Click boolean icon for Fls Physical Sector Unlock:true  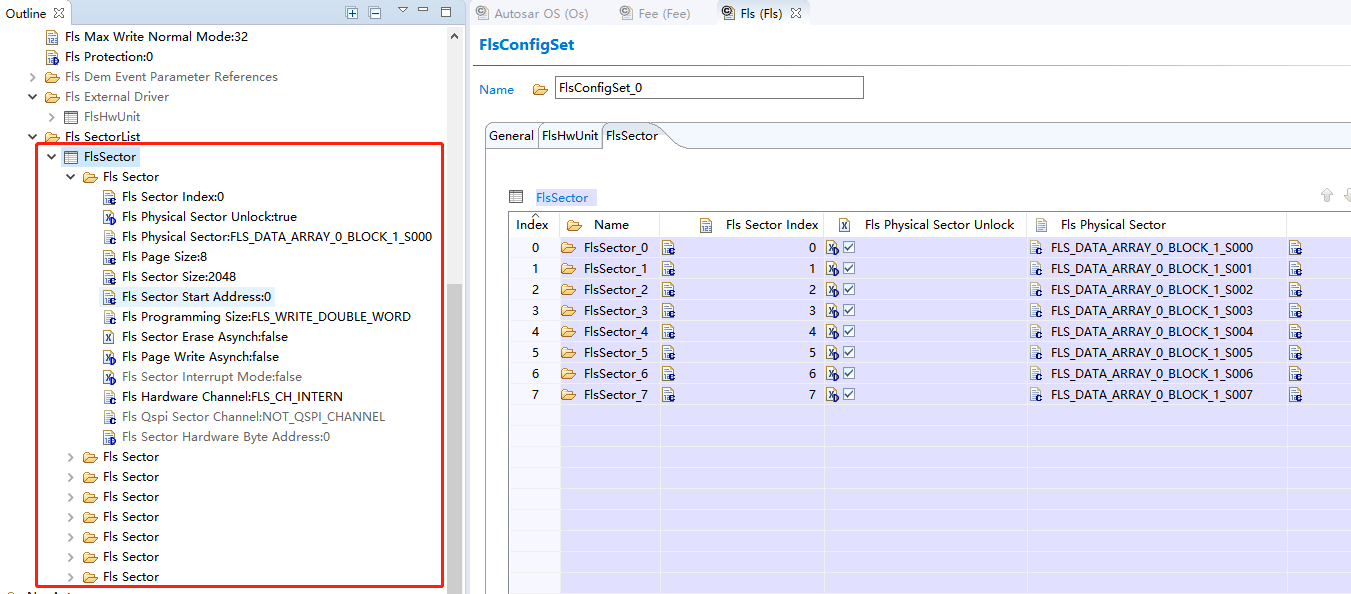click(110, 217)
